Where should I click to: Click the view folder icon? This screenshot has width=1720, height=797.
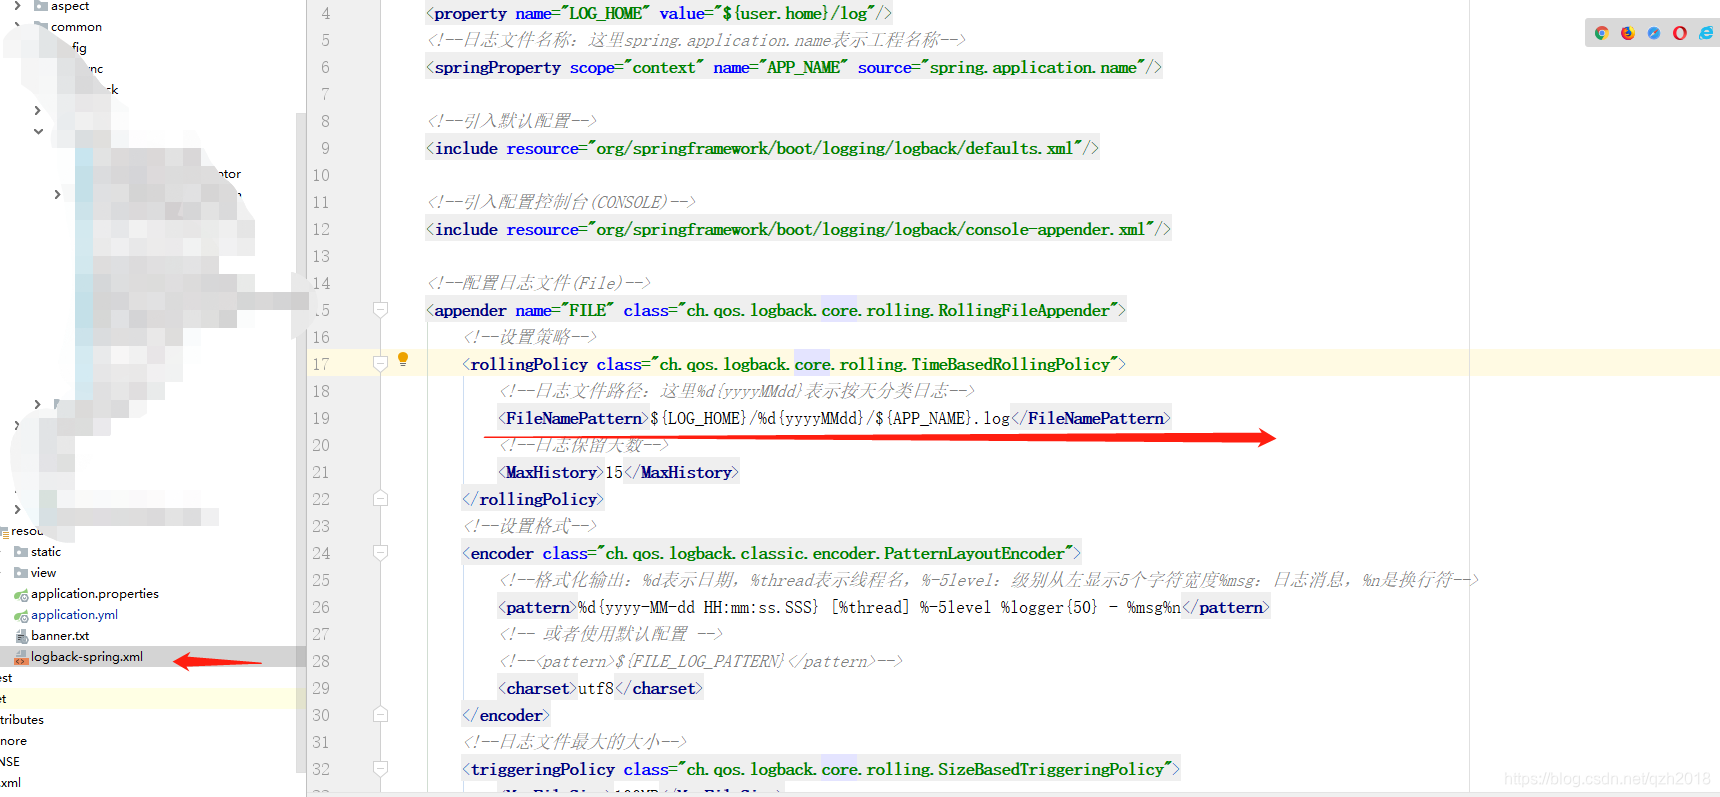21,573
